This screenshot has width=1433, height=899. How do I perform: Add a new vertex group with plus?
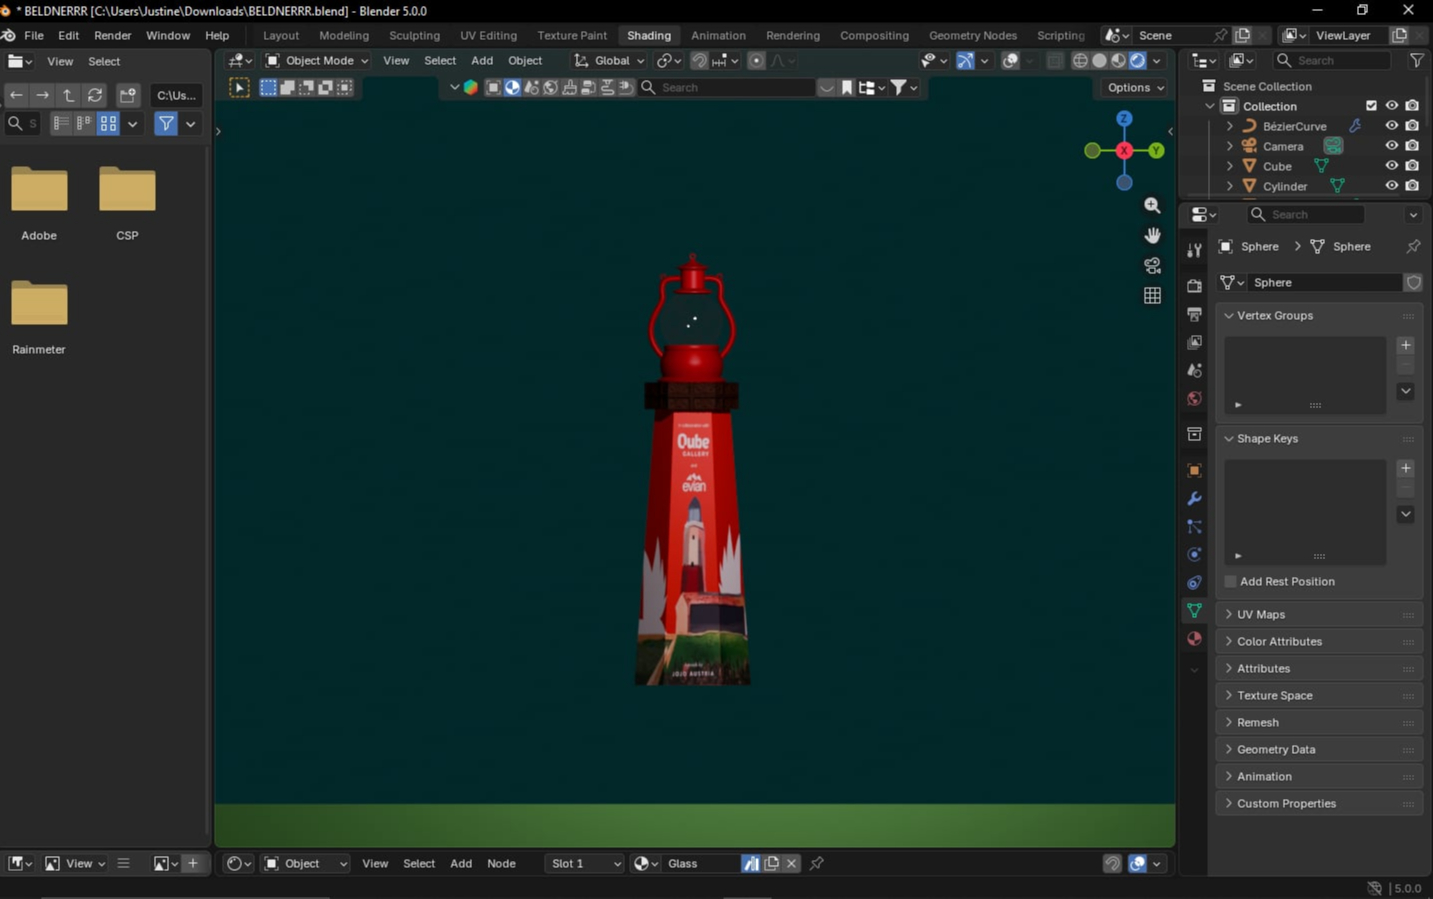tap(1405, 345)
